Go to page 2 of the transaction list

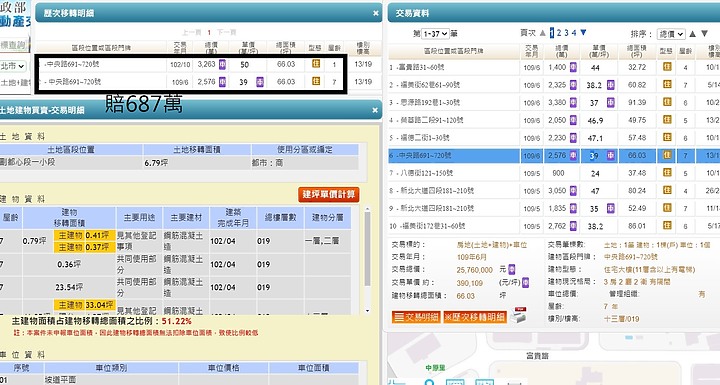click(x=559, y=33)
